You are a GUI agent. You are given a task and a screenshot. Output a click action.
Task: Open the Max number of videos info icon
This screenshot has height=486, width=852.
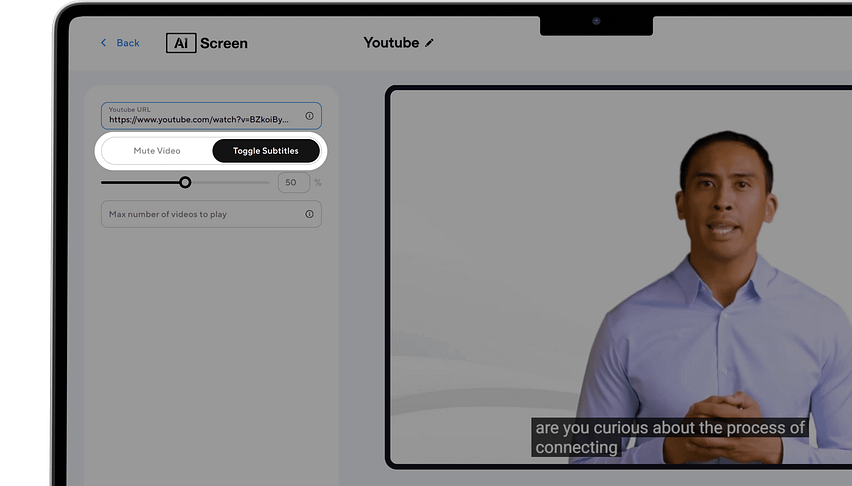click(x=309, y=214)
